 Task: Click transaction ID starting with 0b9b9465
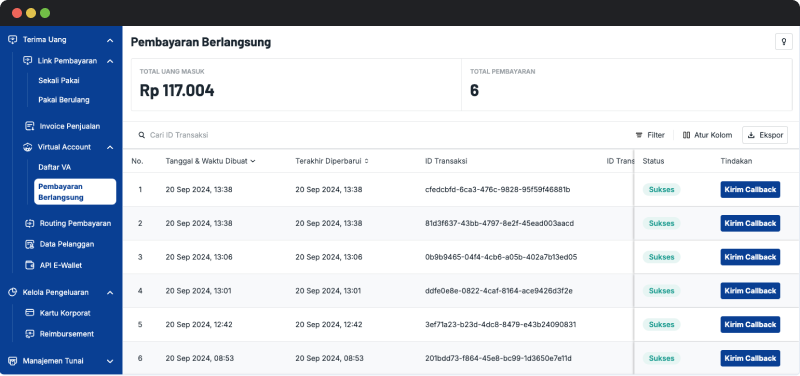click(501, 257)
